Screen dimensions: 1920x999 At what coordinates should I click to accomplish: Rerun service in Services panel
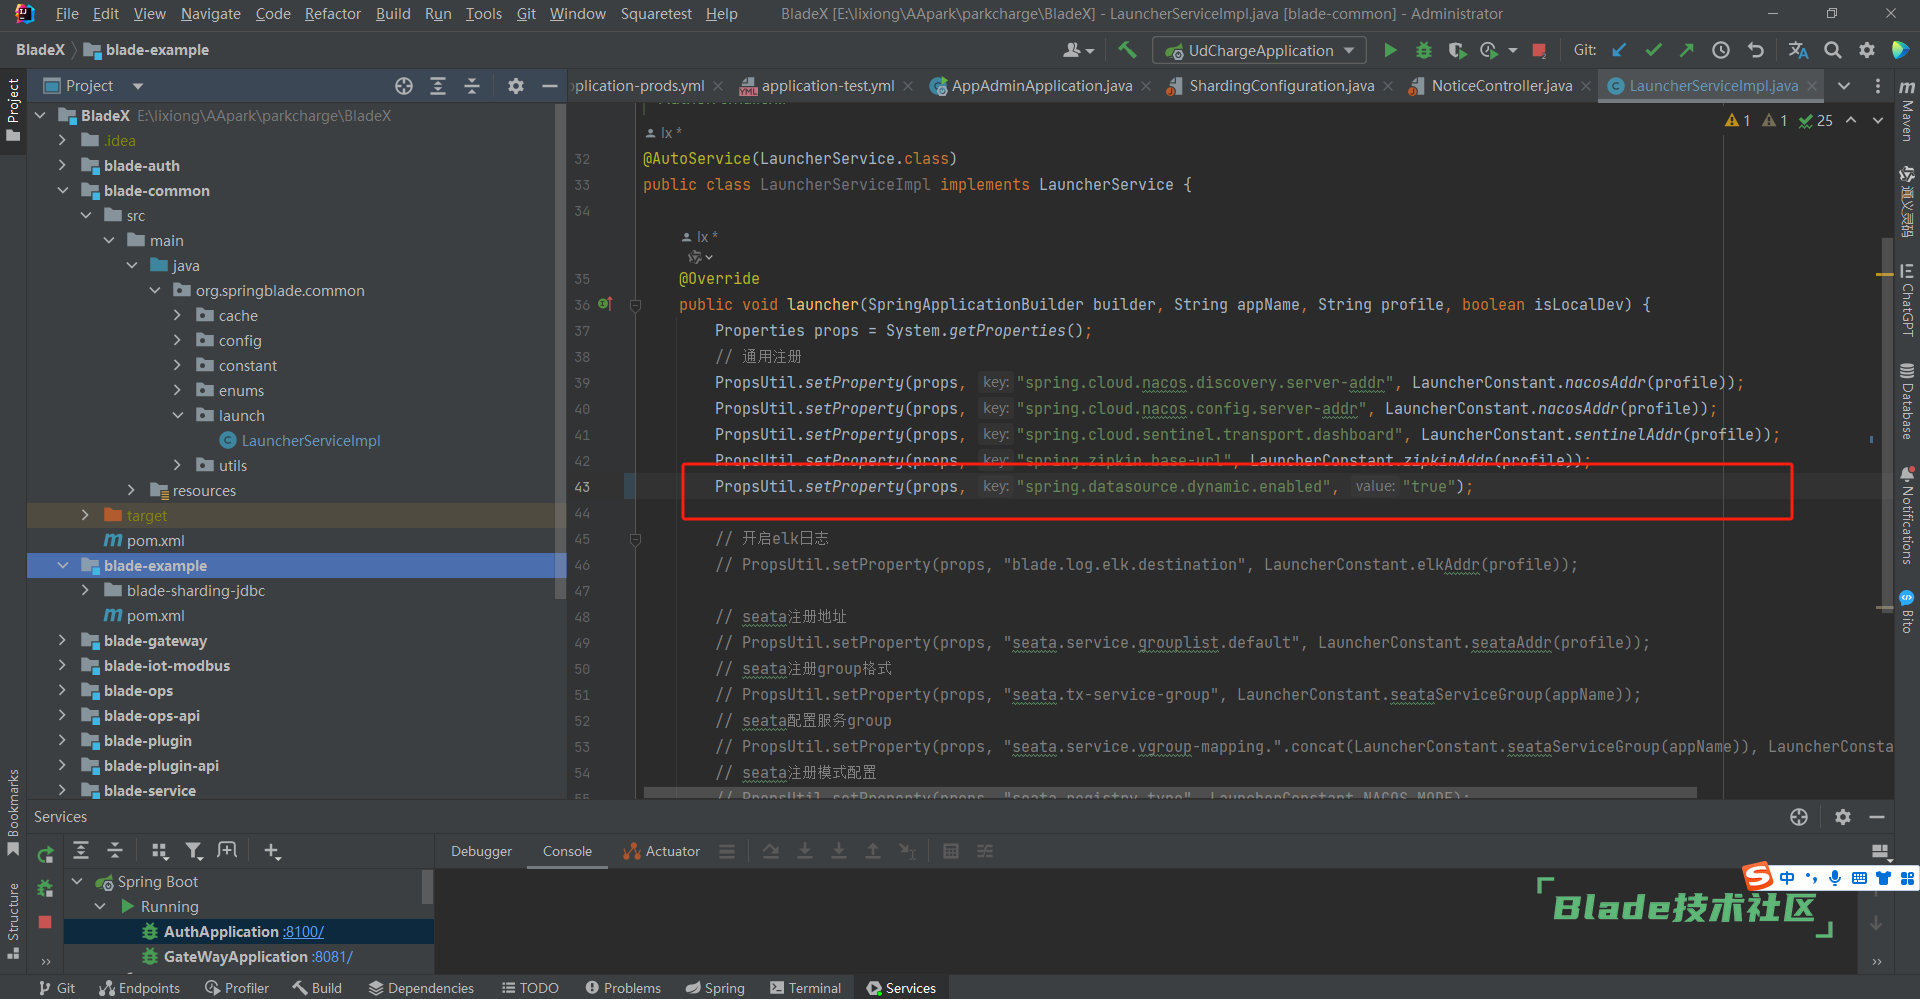[x=45, y=854]
